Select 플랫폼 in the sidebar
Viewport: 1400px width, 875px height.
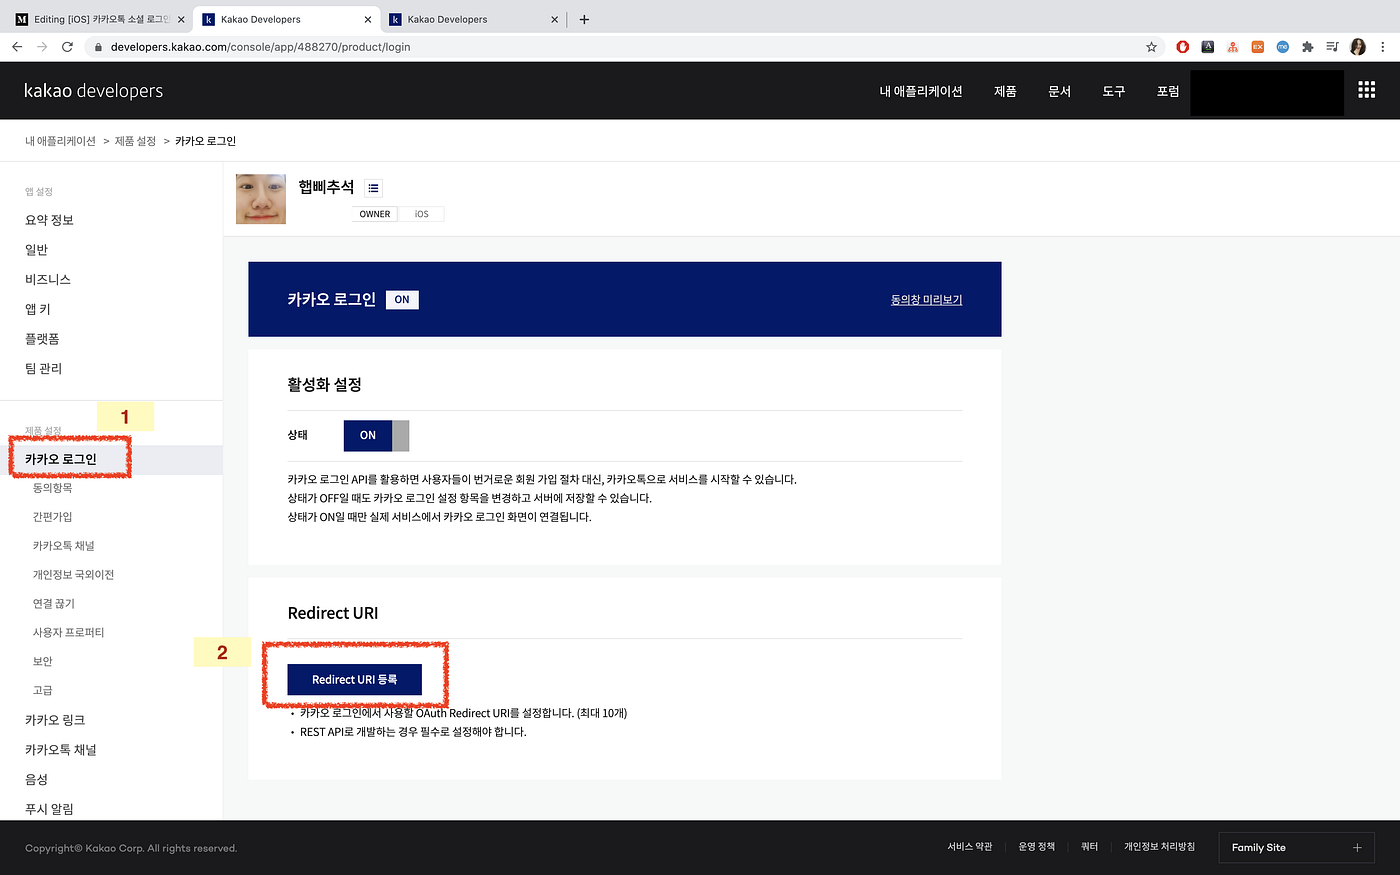click(x=42, y=339)
